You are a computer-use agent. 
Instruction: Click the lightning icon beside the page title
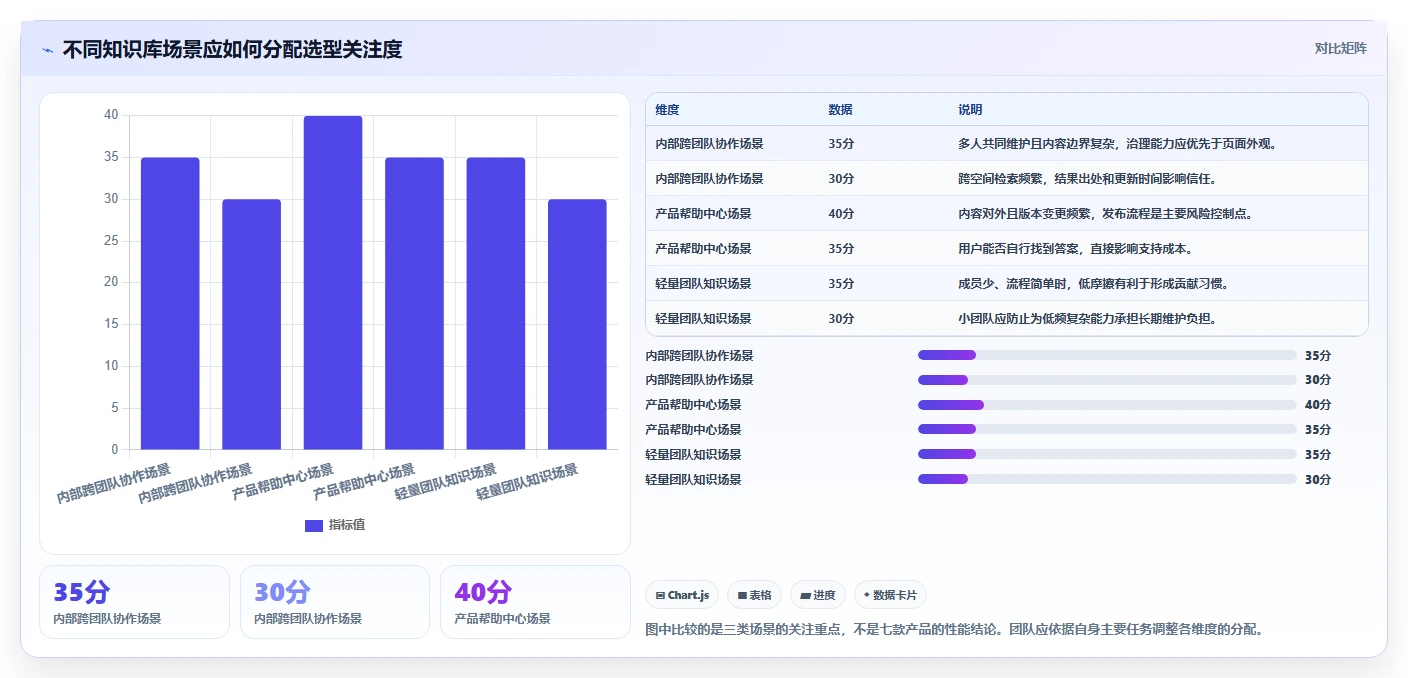[48, 50]
